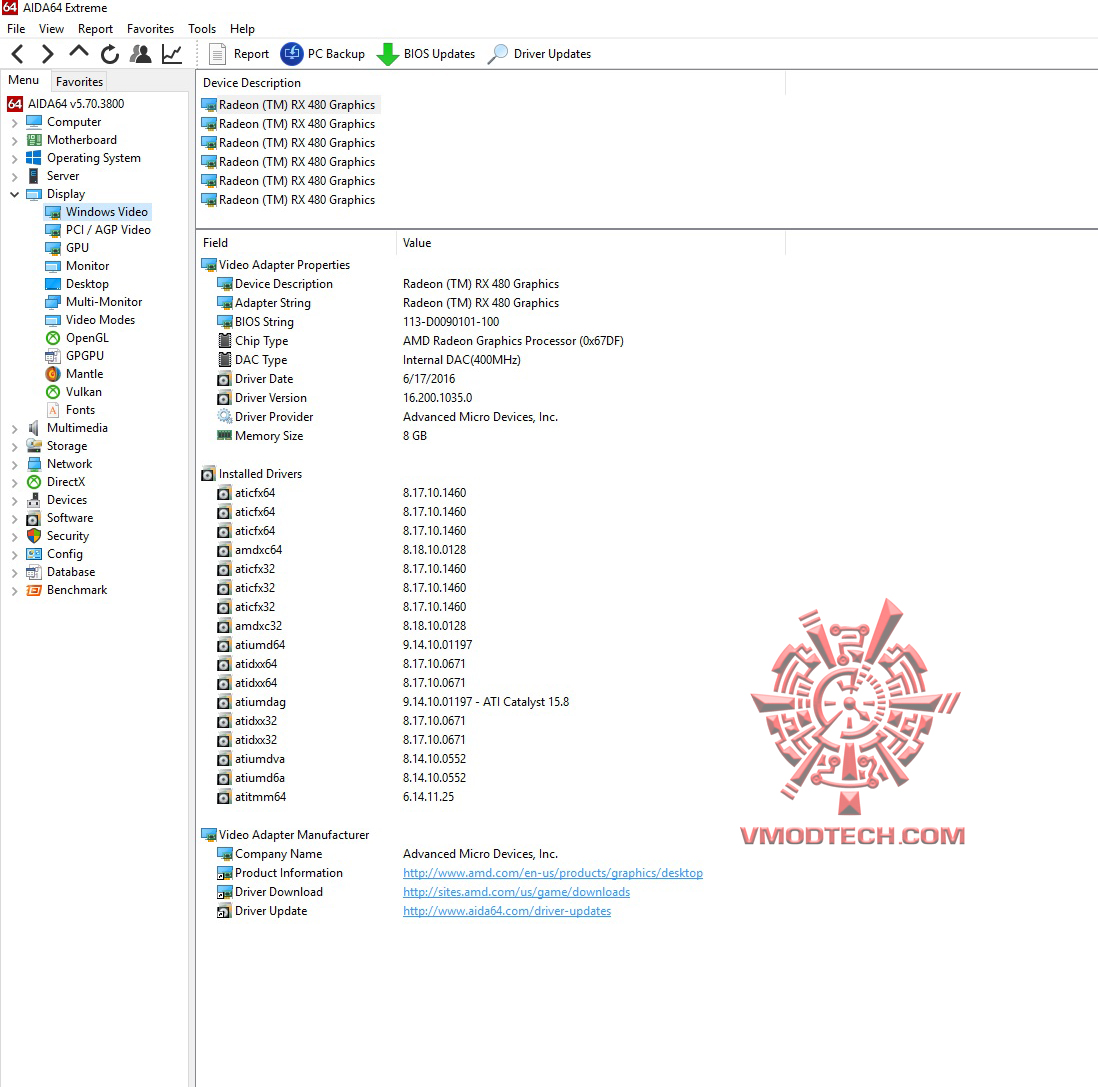Open aida64 driver-updates link

(x=507, y=911)
